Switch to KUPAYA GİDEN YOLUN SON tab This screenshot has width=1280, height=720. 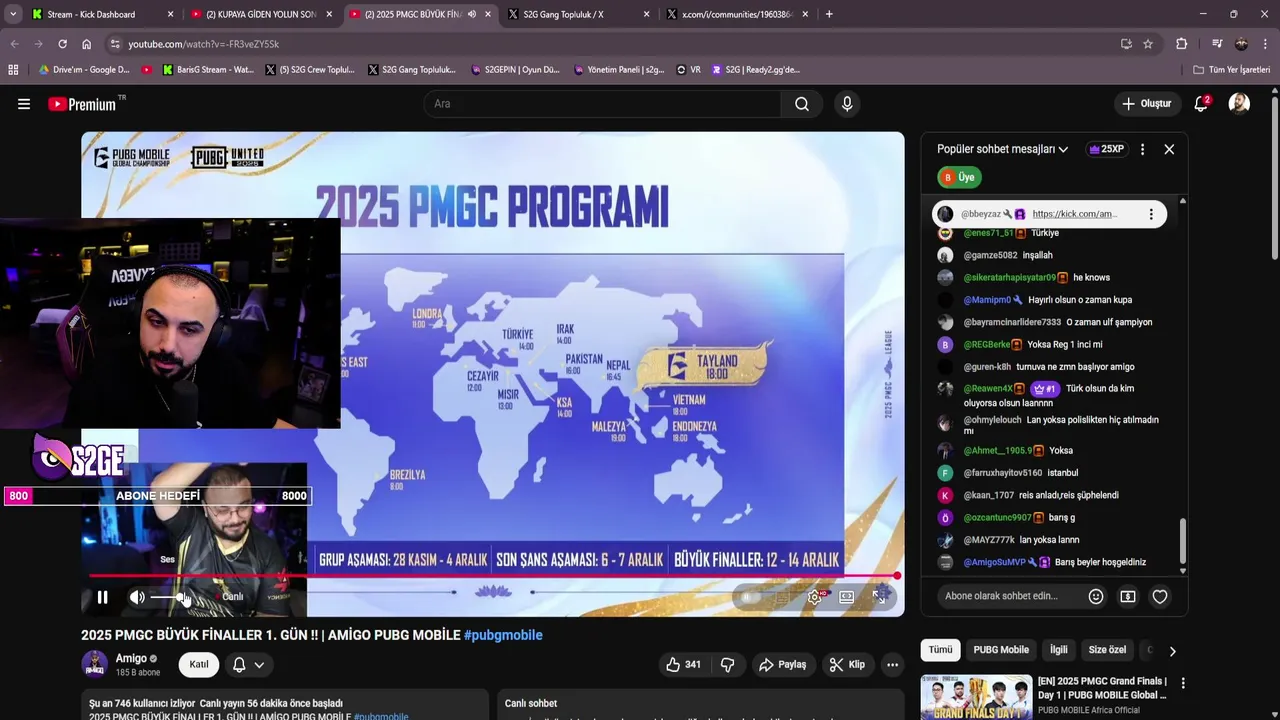pyautogui.click(x=262, y=14)
